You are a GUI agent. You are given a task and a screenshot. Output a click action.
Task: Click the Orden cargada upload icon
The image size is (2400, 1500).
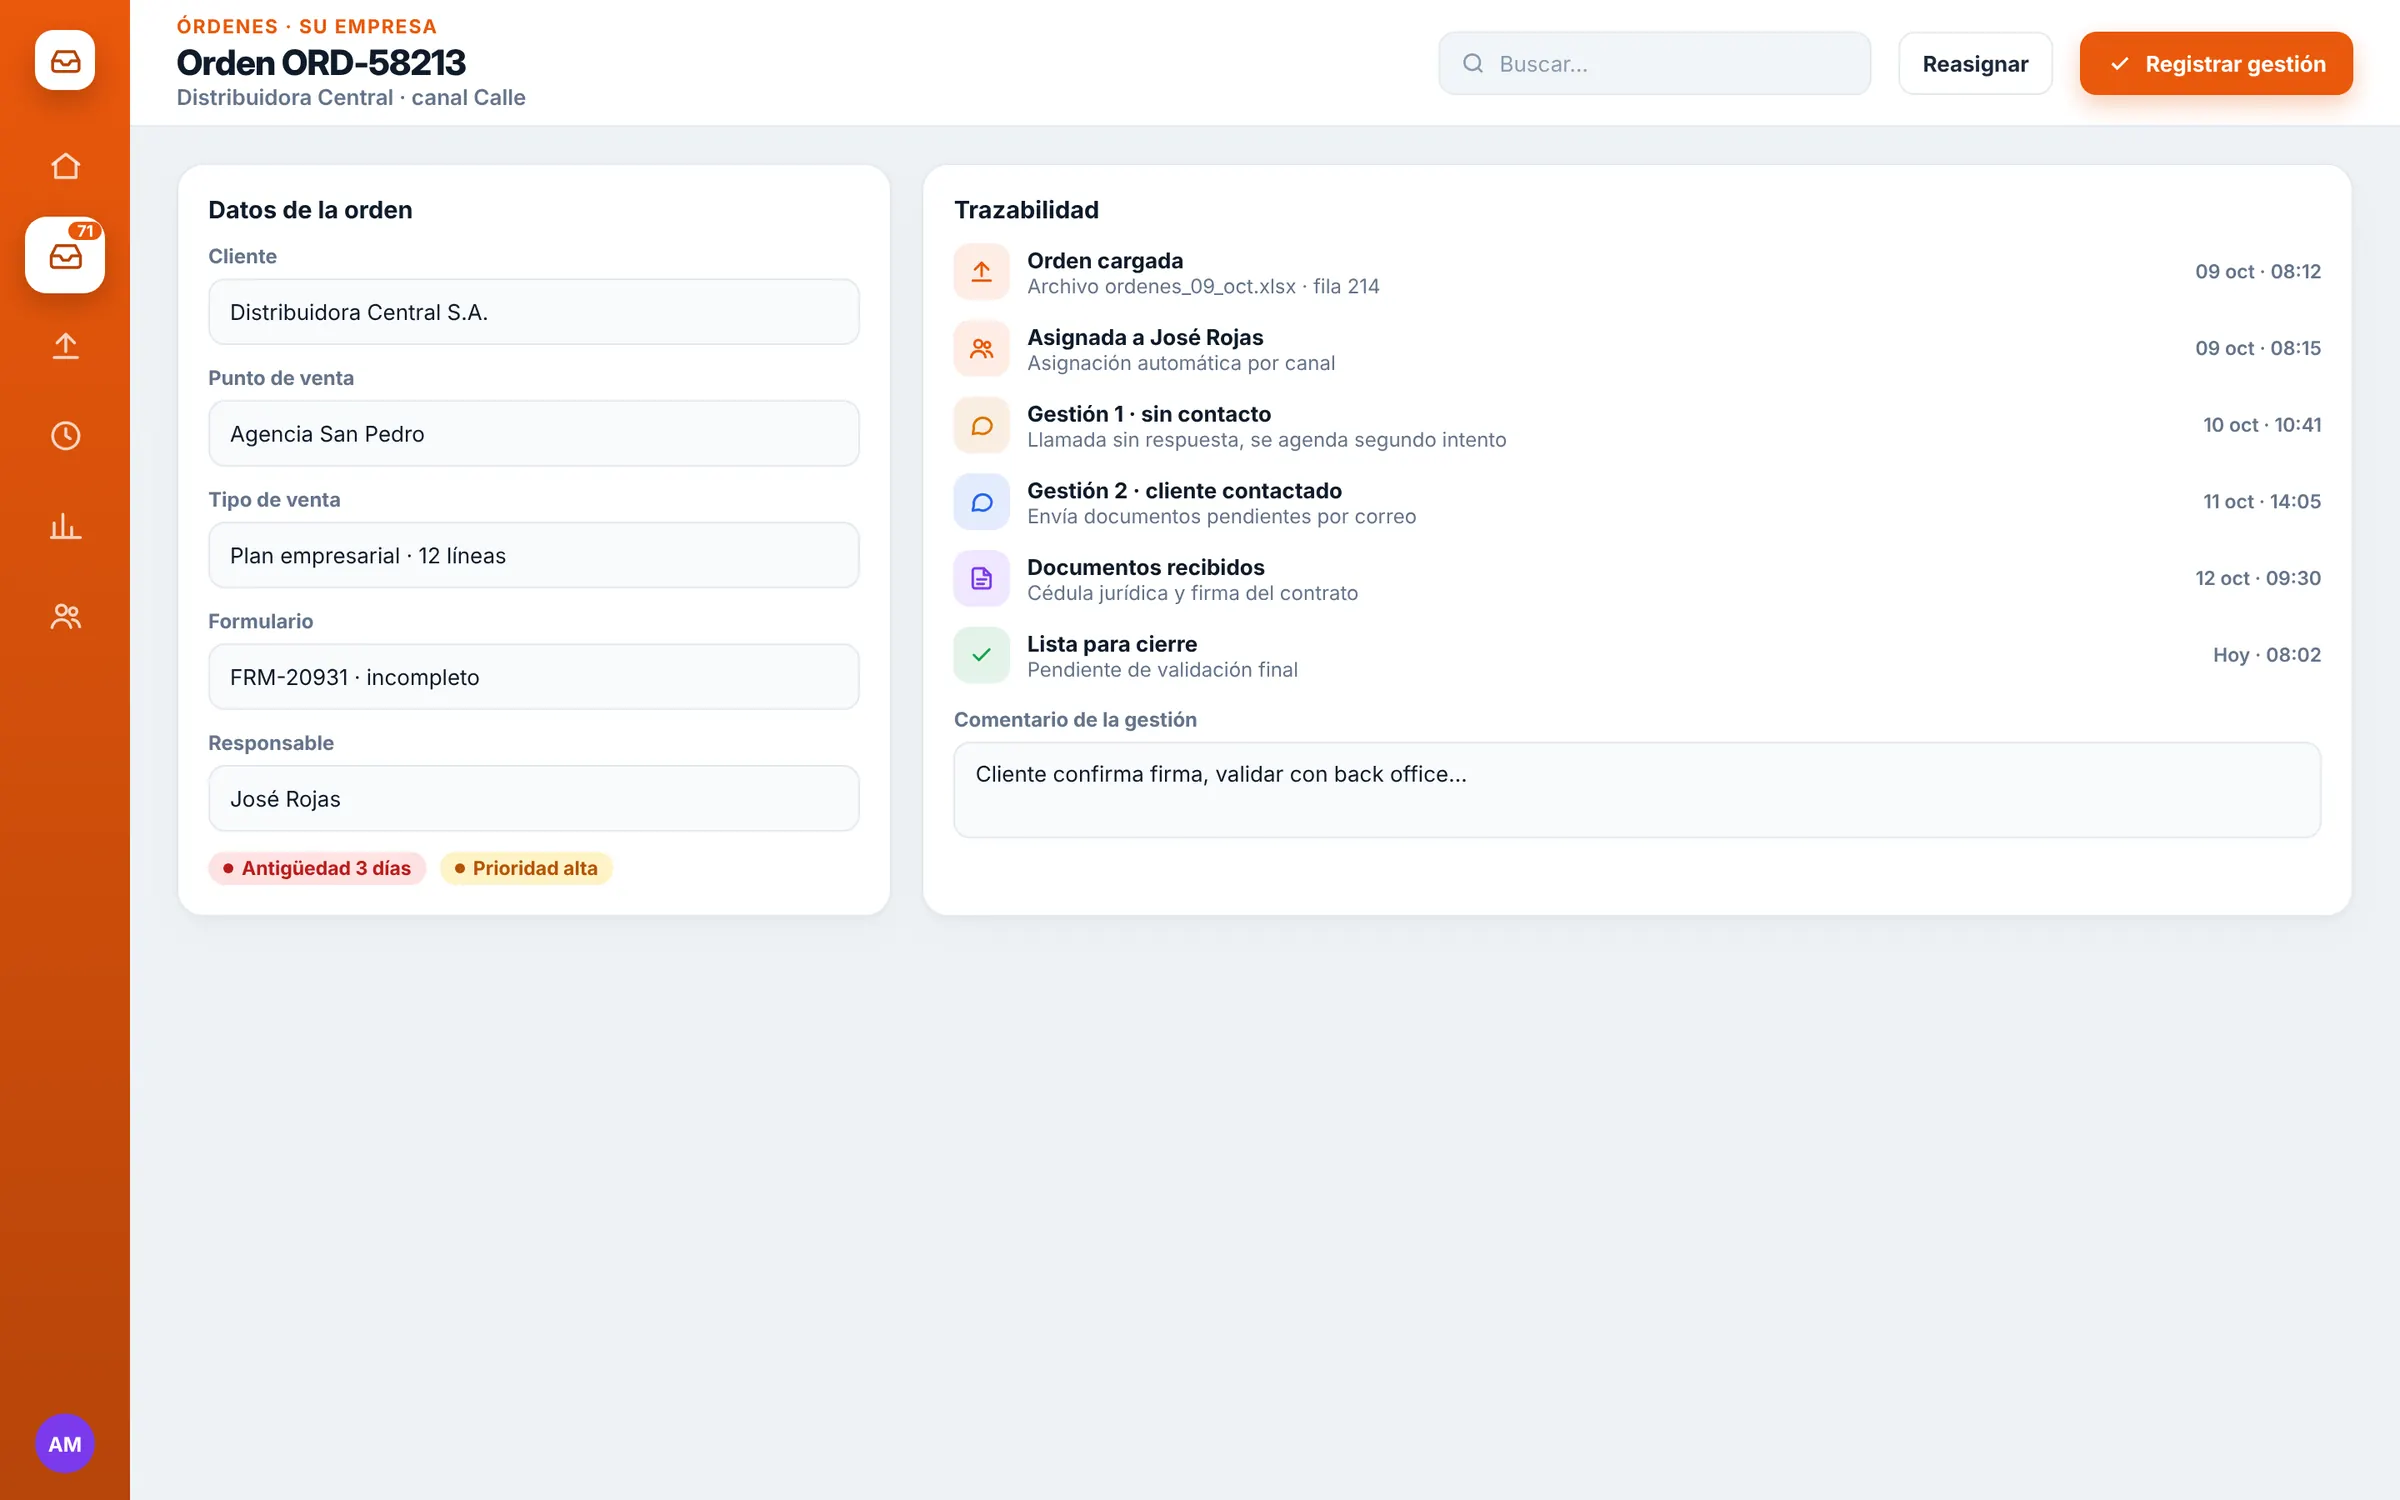click(x=981, y=272)
